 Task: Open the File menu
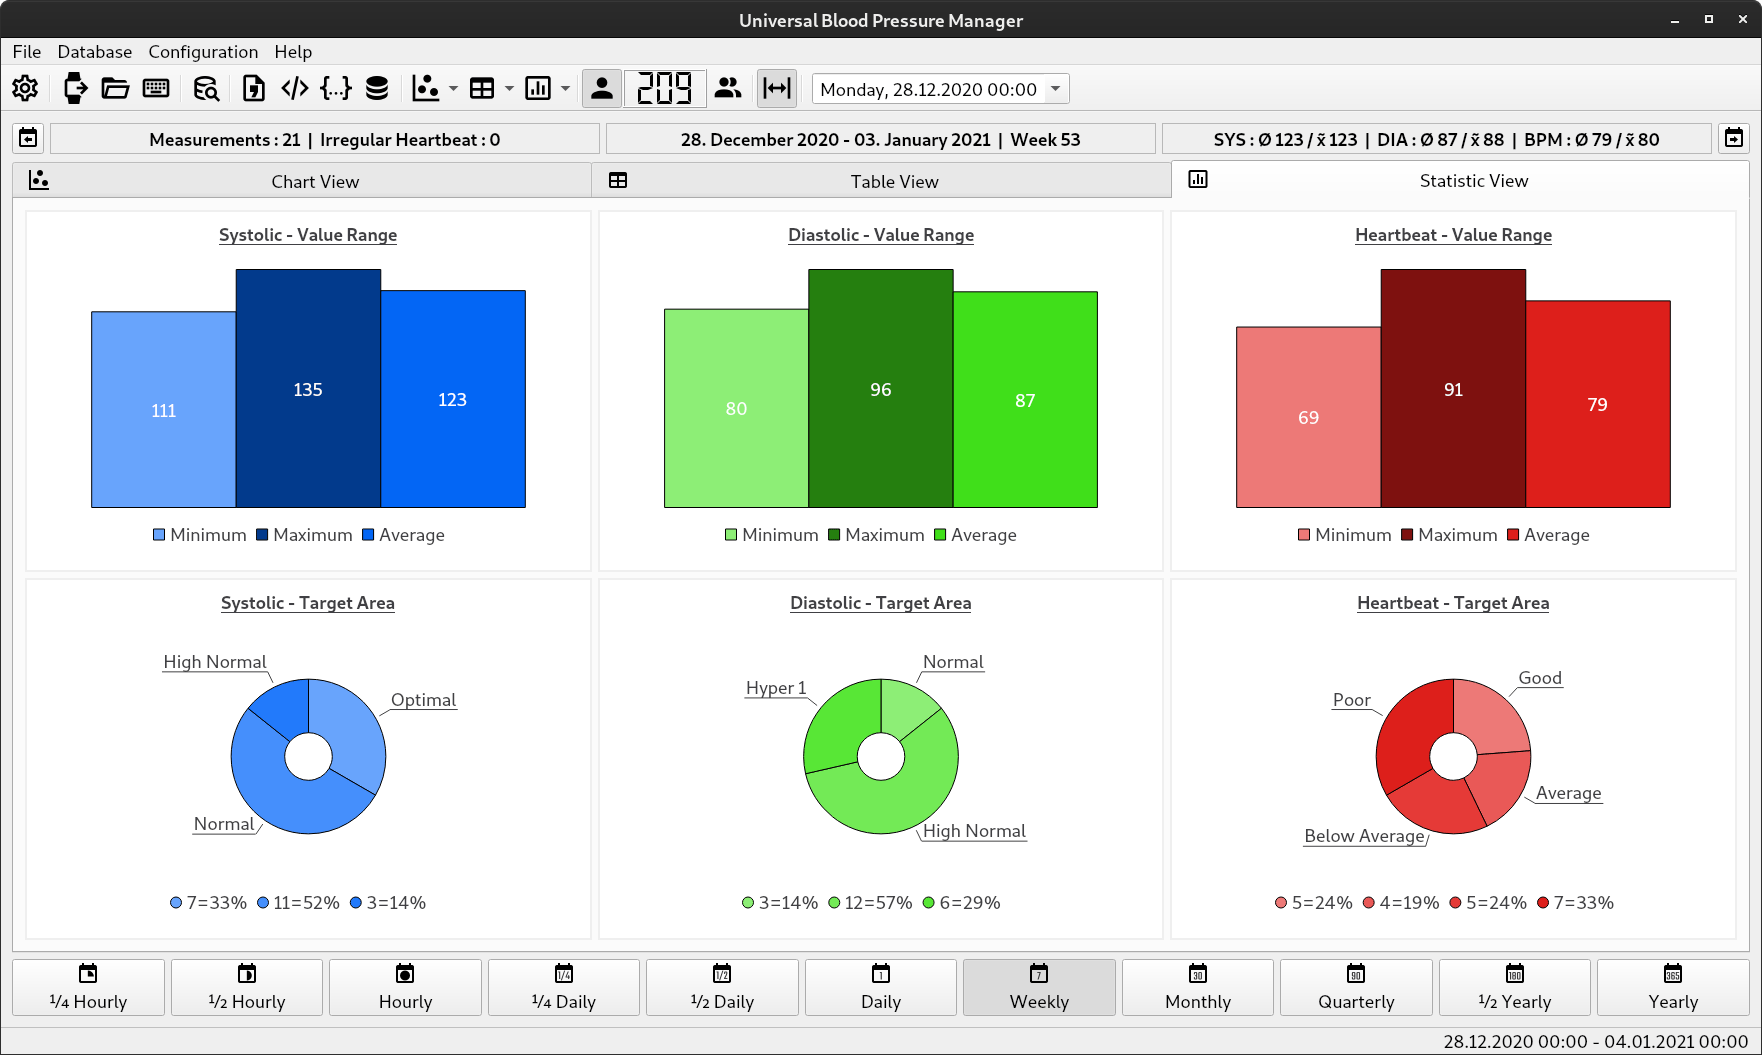27,52
